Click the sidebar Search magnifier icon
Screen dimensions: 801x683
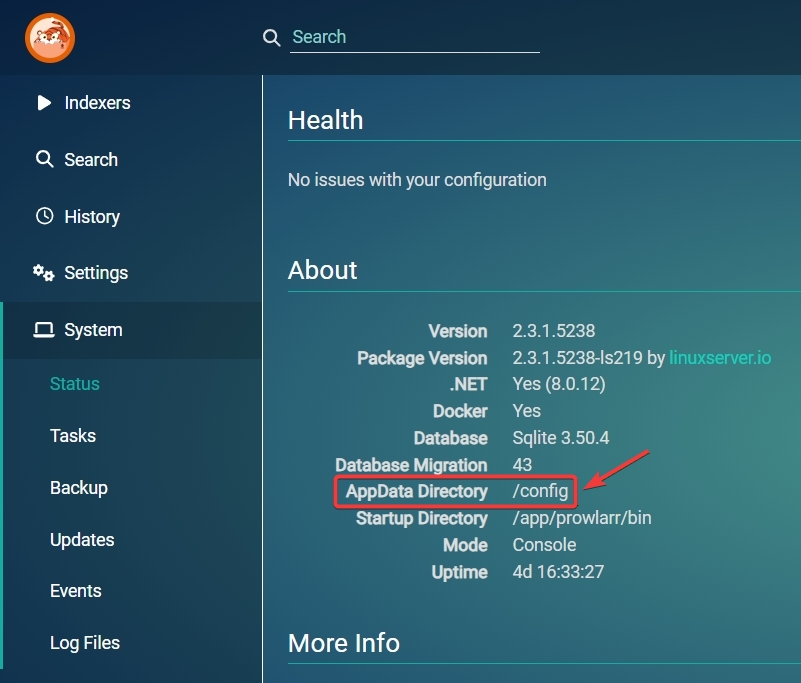click(x=44, y=160)
